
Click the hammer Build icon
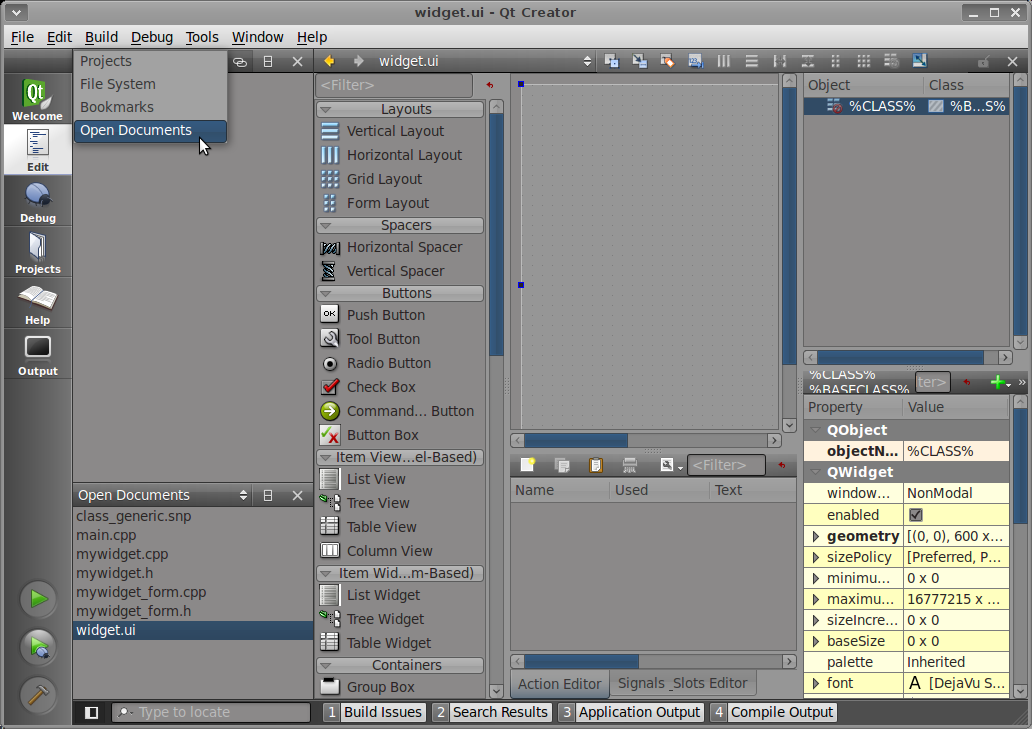click(38, 695)
